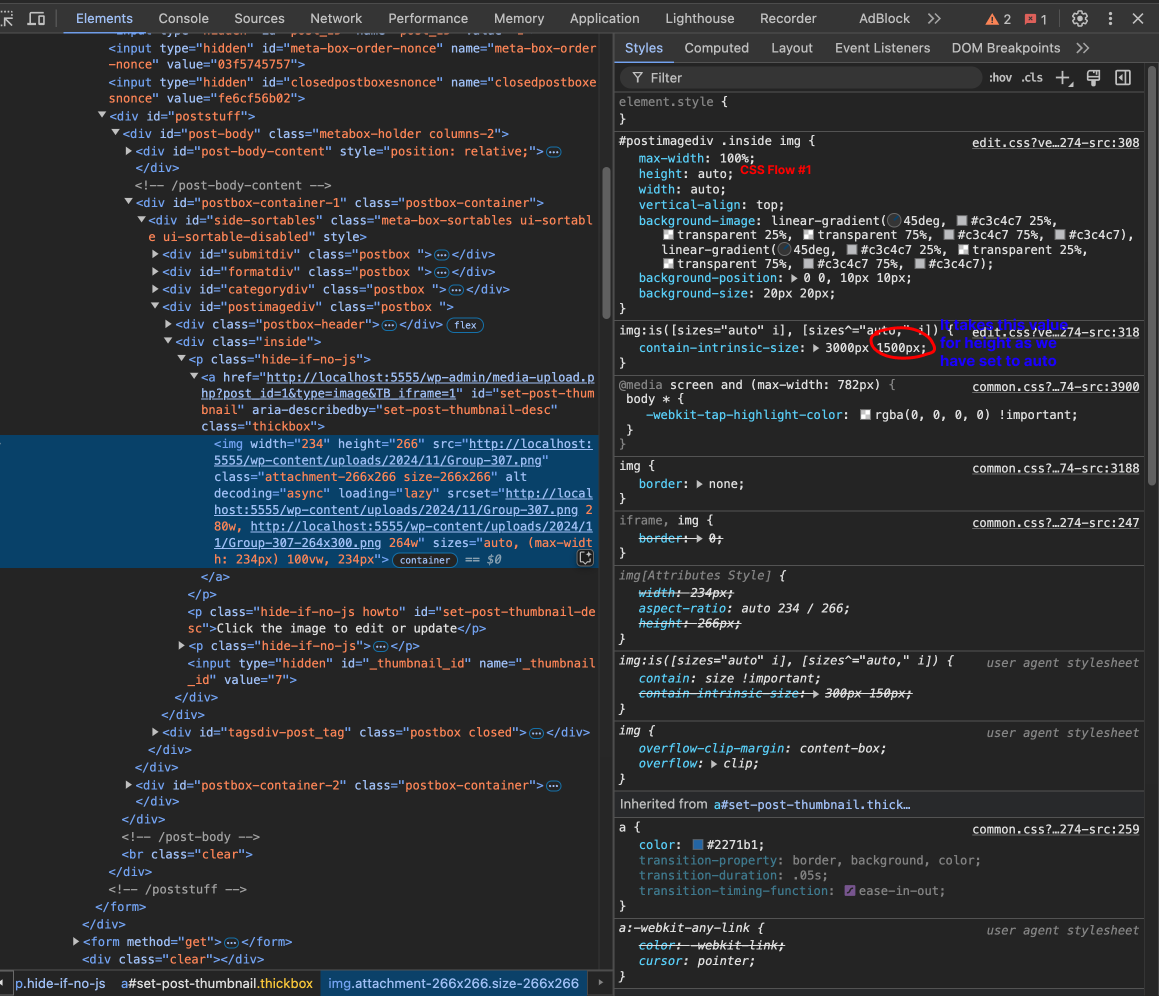Toggle the .cls element classes panel
The height and width of the screenshot is (996, 1159).
coord(1031,78)
